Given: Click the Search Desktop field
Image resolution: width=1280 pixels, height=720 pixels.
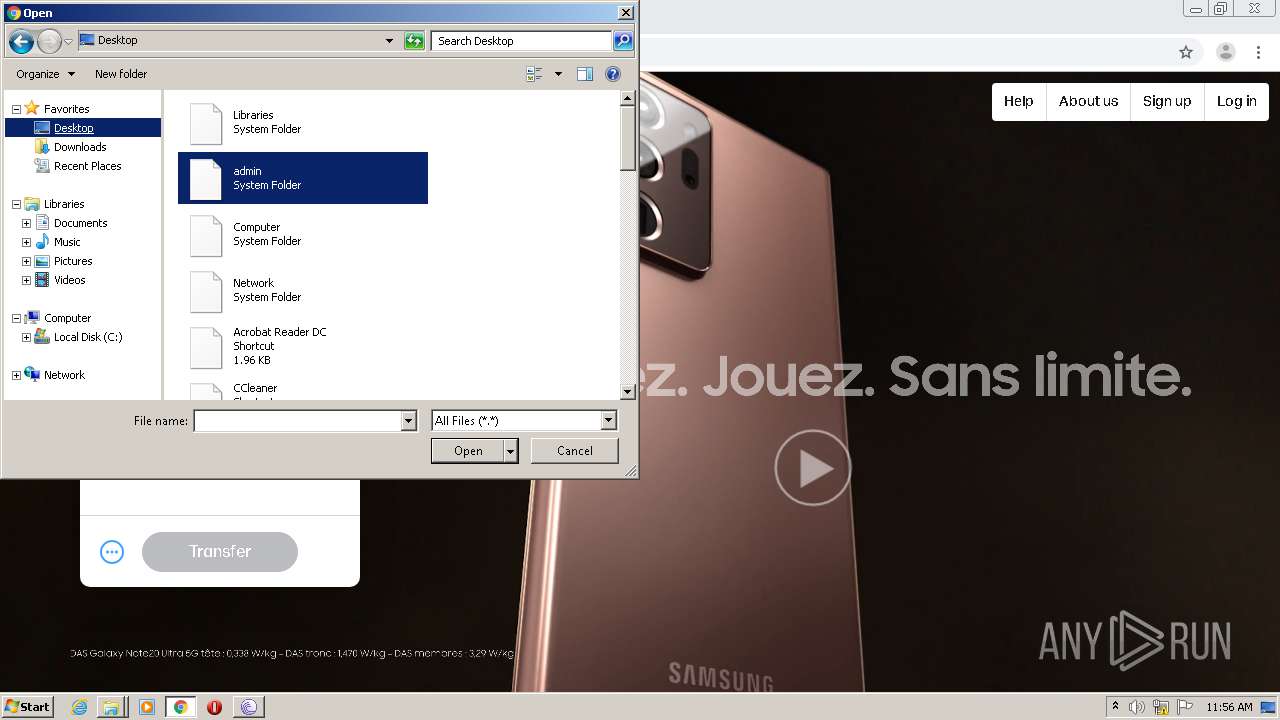Looking at the screenshot, I should tap(522, 41).
